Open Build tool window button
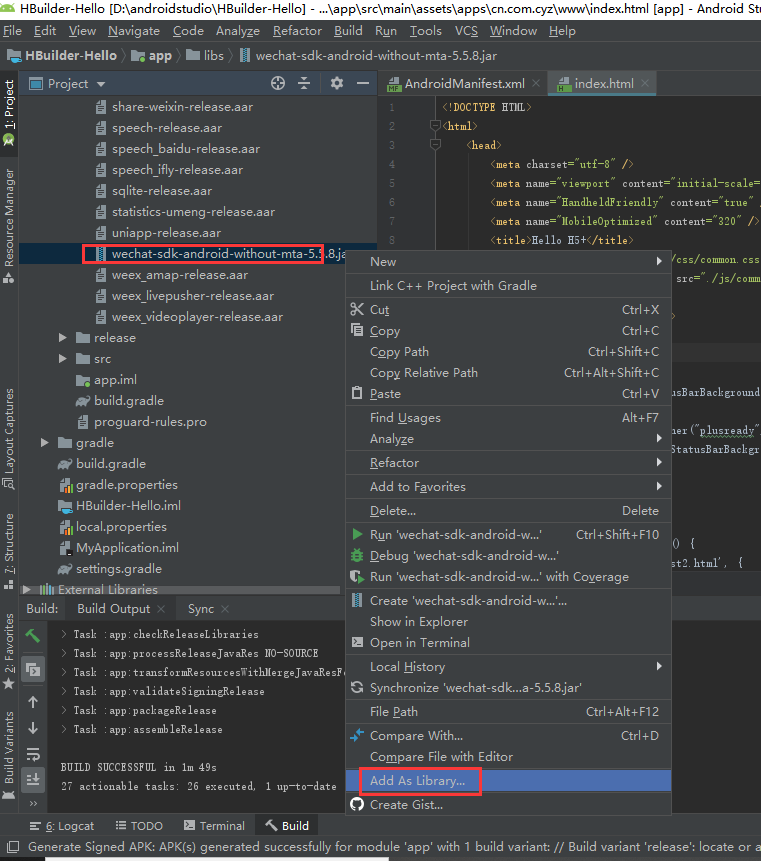 point(287,826)
